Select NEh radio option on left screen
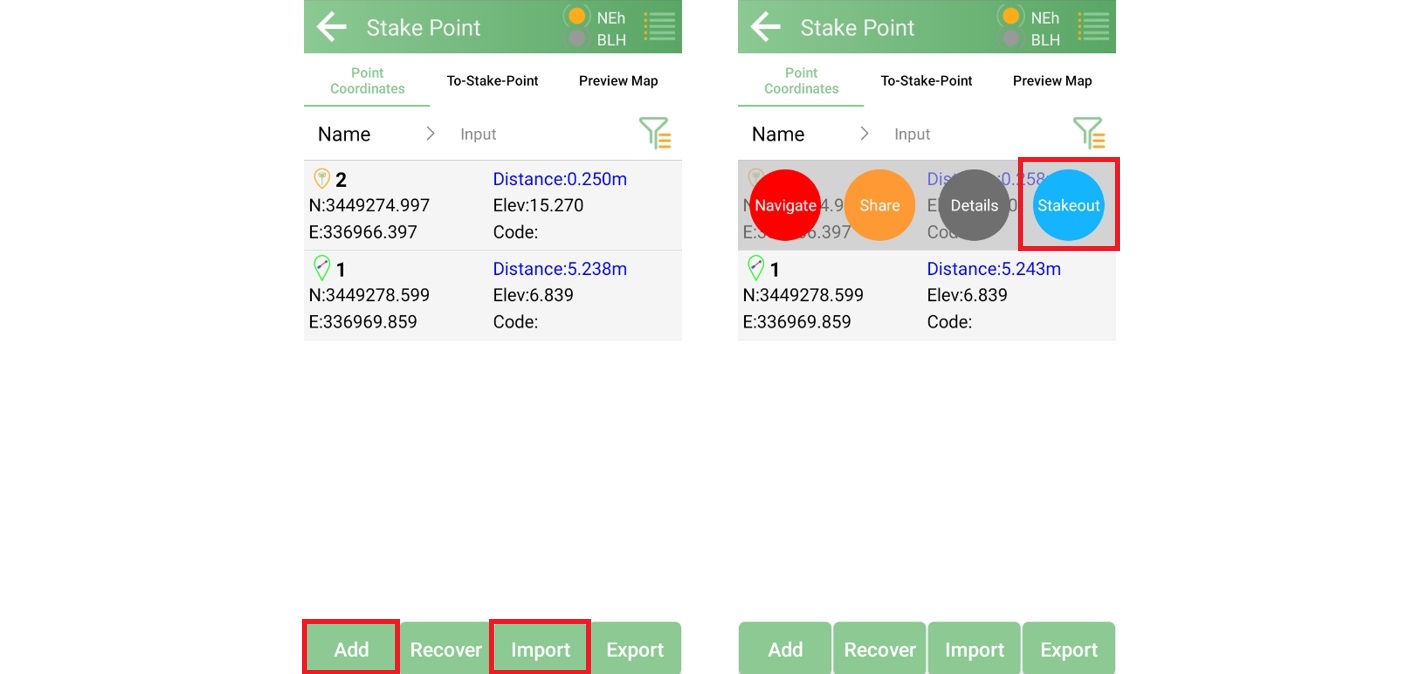This screenshot has height=674, width=1421. point(577,17)
